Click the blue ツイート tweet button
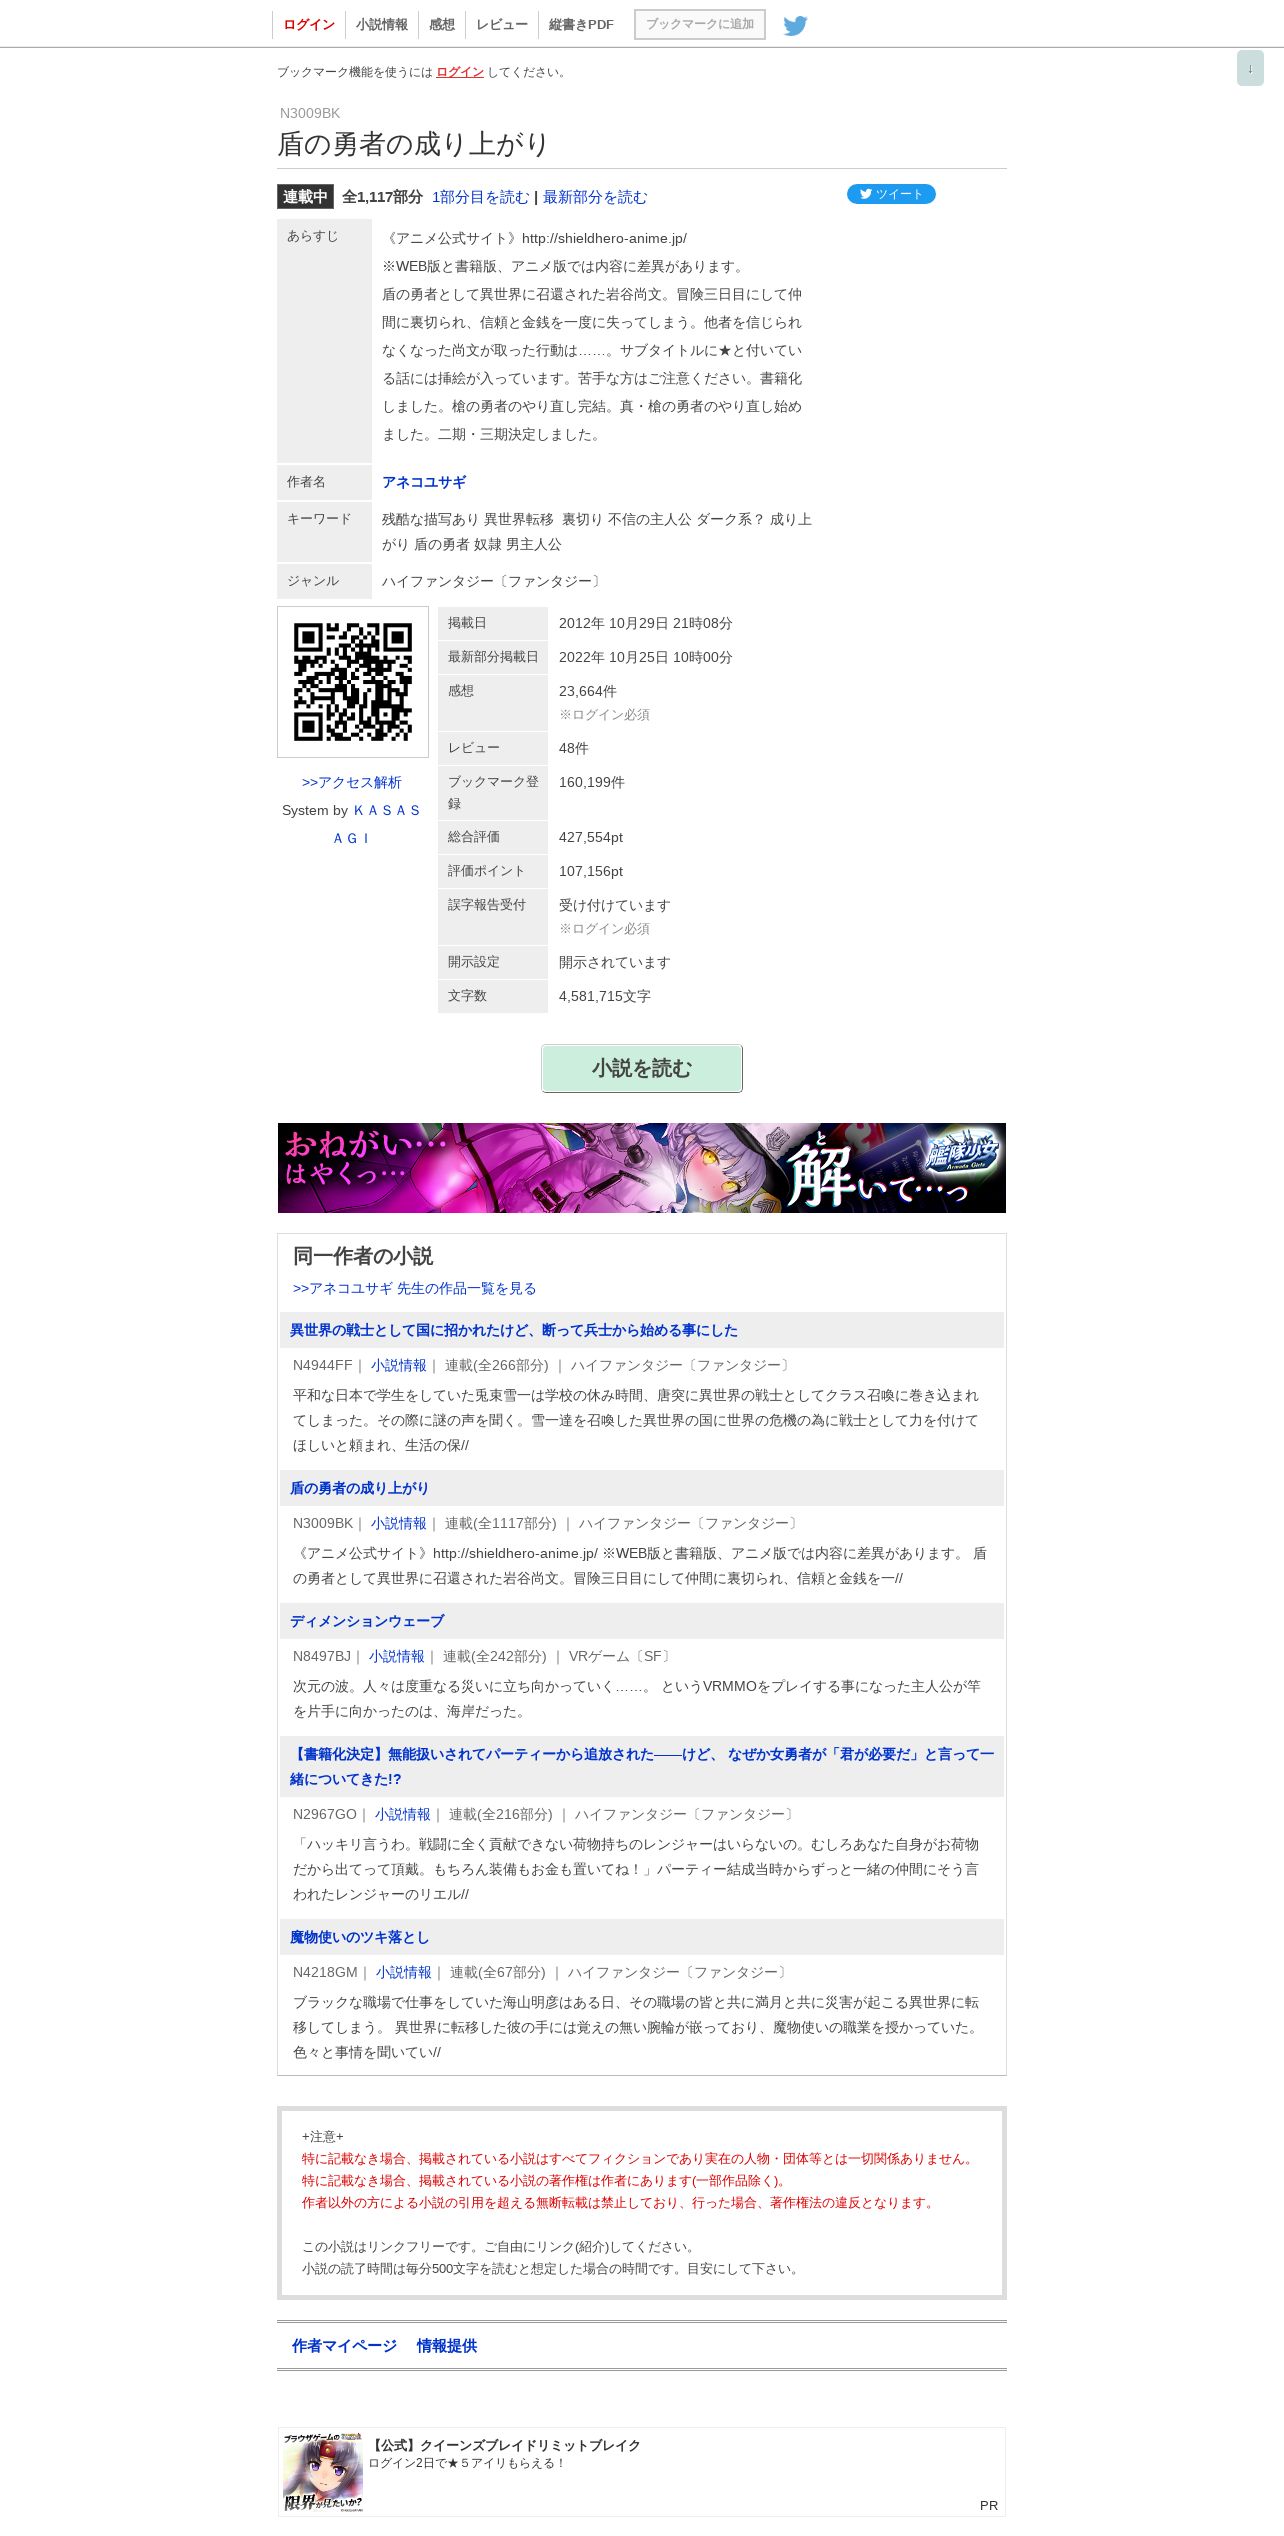 891,194
